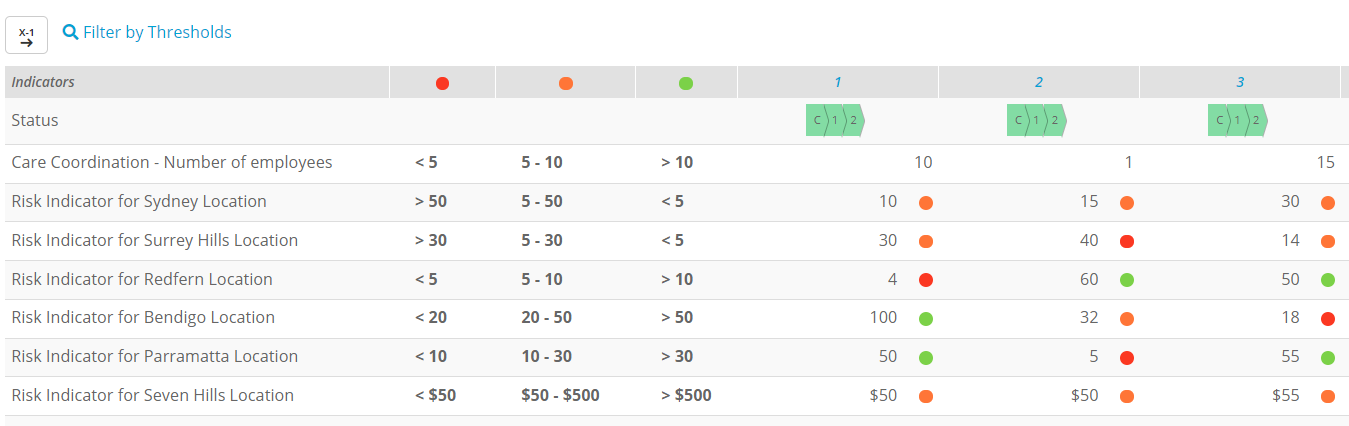Click red dot for Bendigo in column 3
The width and height of the screenshot is (1349, 426).
1328,319
